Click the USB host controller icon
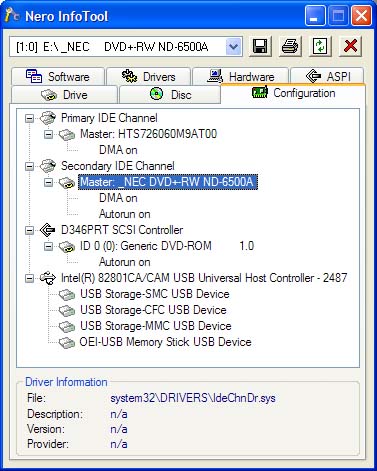377x471 pixels. click(x=47, y=278)
